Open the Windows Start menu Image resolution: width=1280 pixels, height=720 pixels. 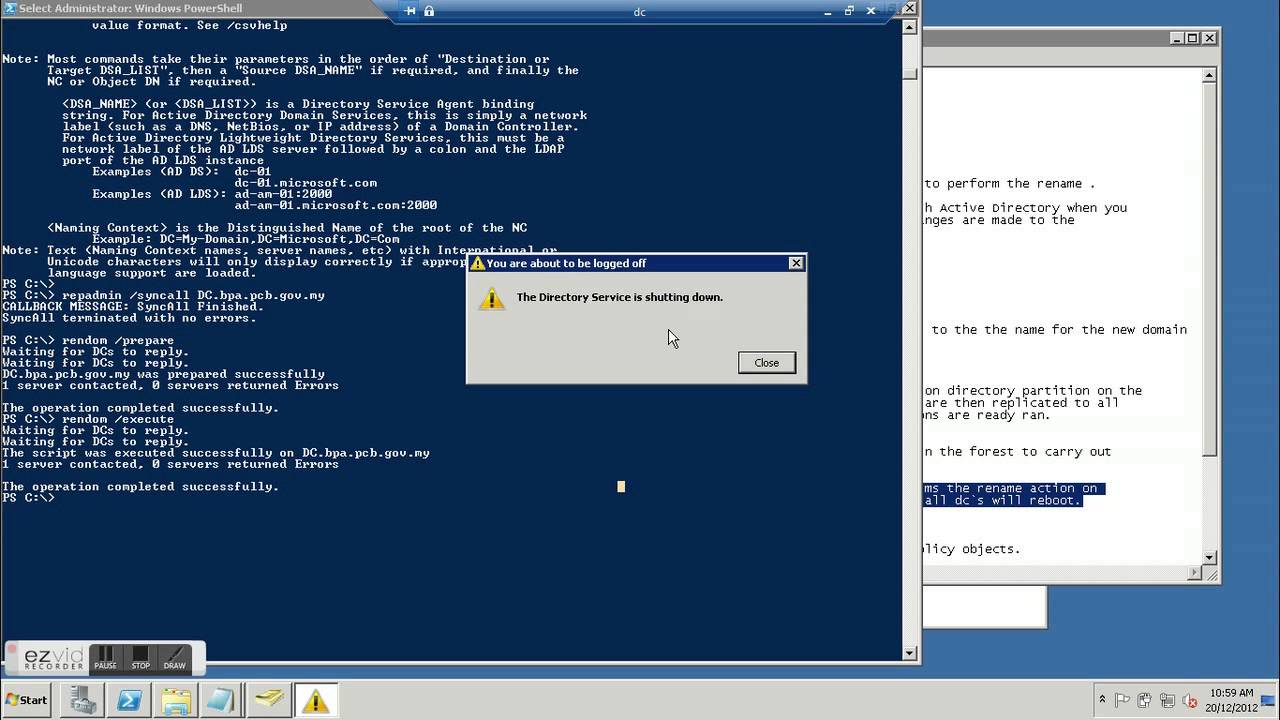[x=27, y=700]
